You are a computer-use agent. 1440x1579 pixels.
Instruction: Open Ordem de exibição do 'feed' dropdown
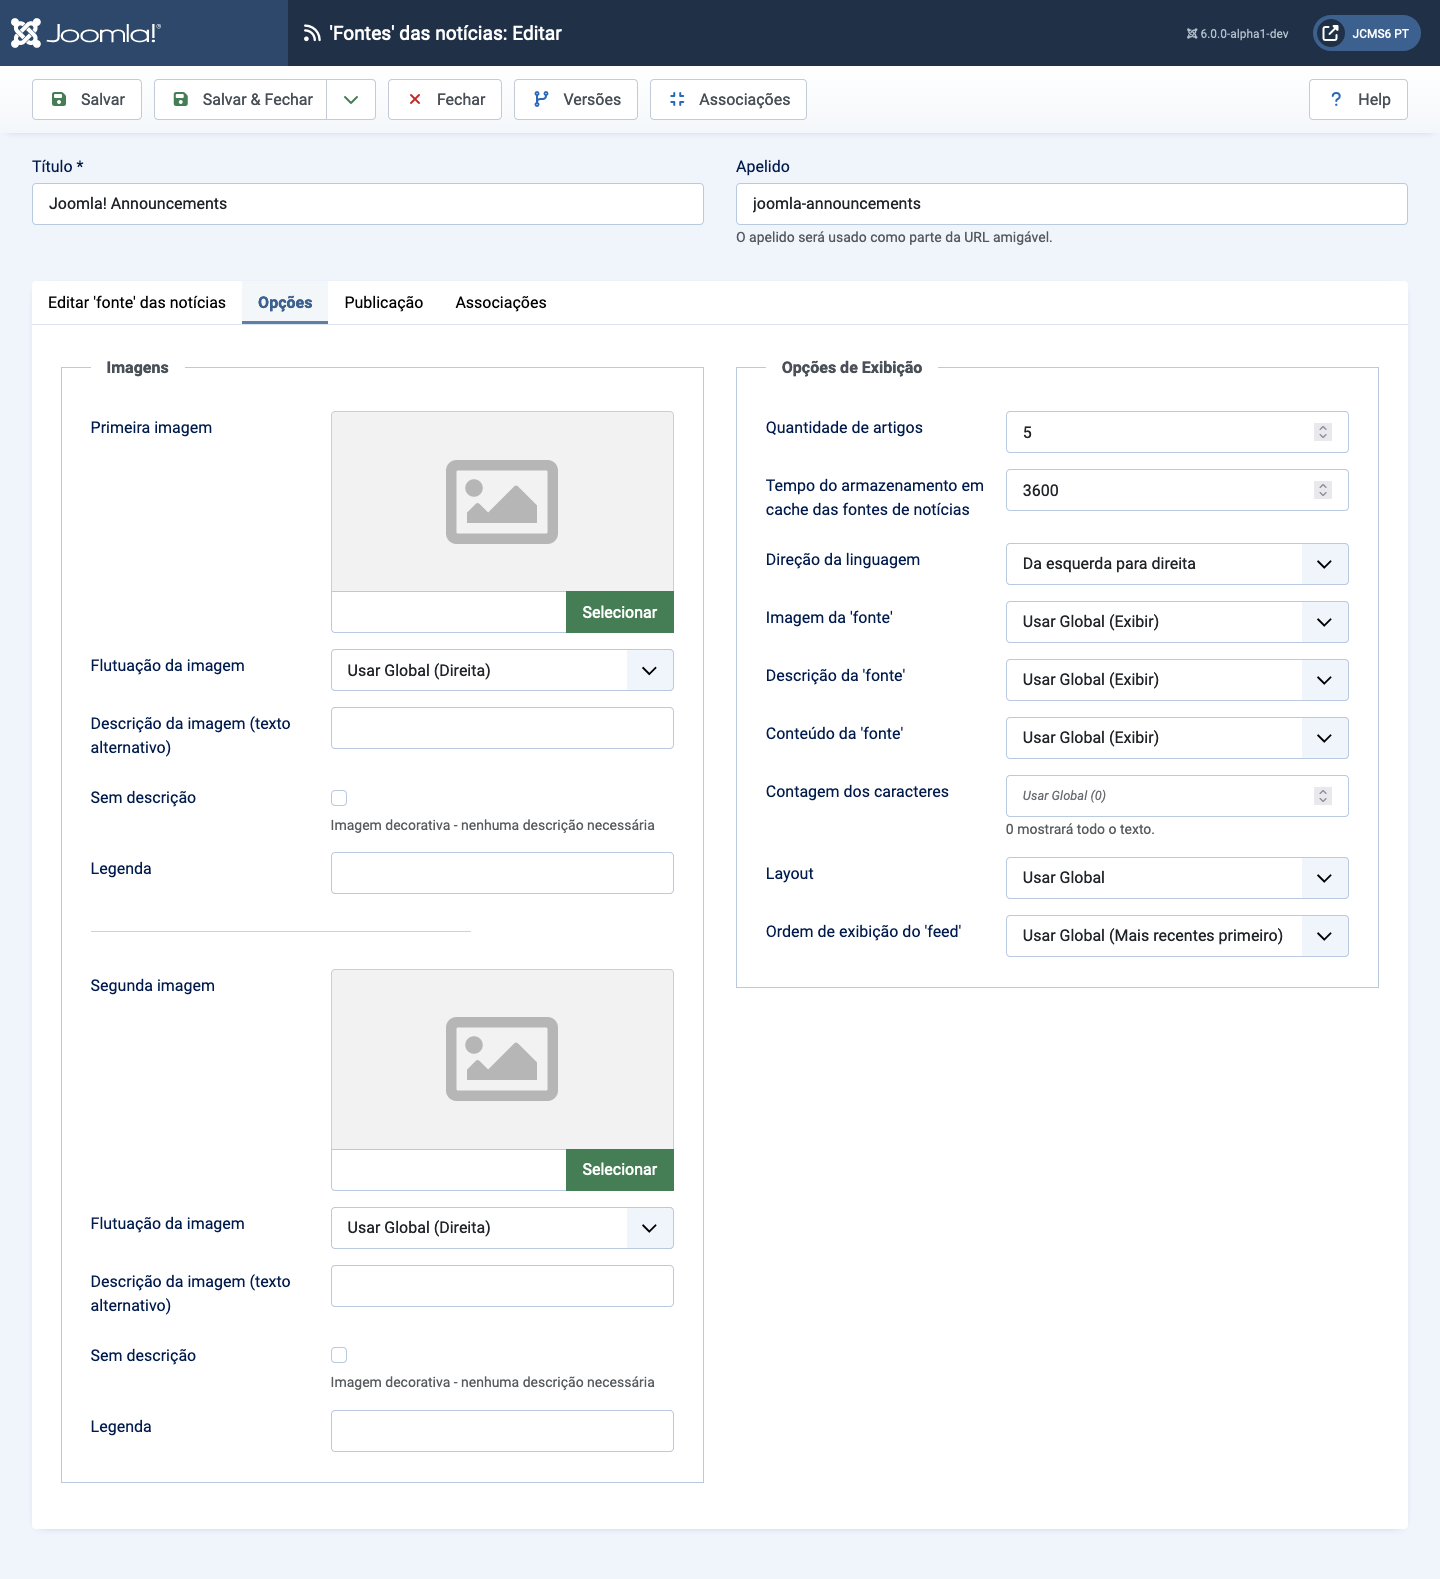pyautogui.click(x=1176, y=936)
